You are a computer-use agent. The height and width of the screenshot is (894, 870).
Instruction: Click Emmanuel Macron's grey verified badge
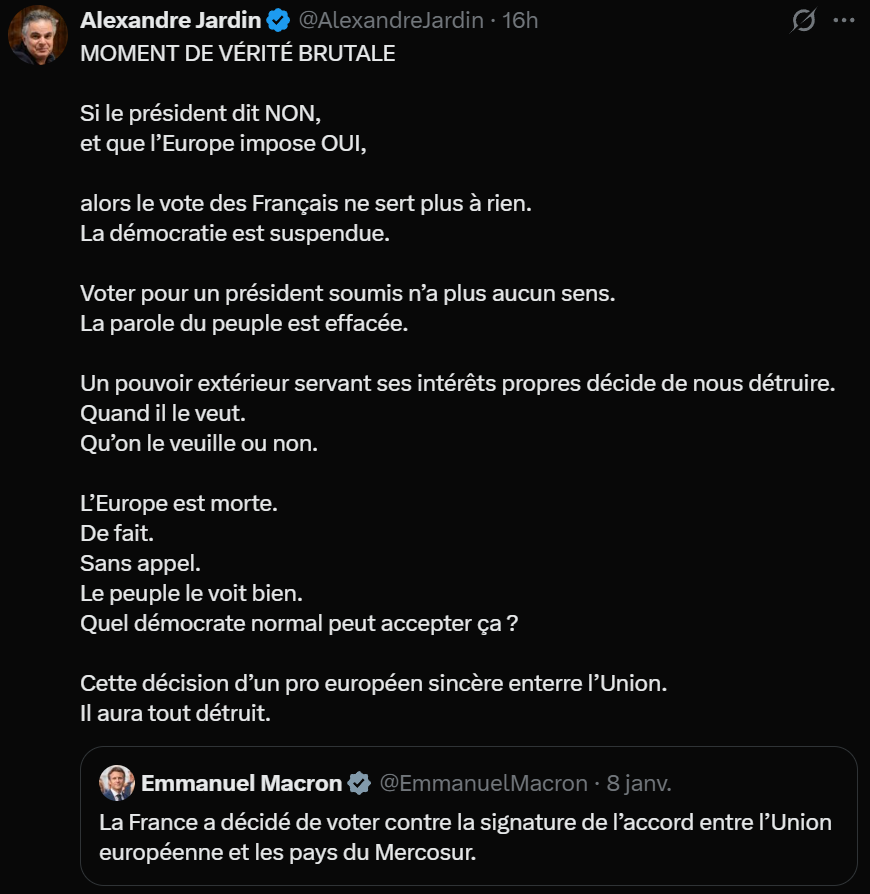360,783
